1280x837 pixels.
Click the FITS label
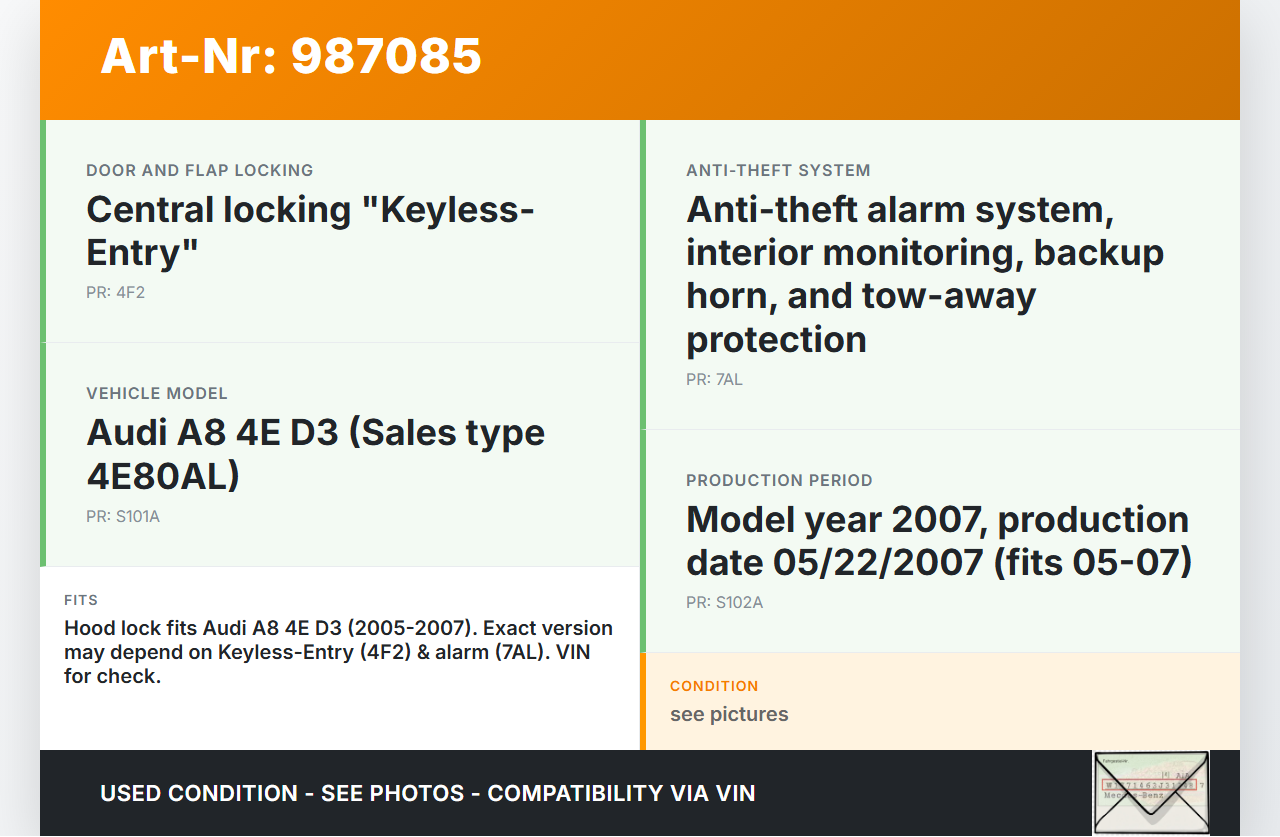(x=81, y=600)
